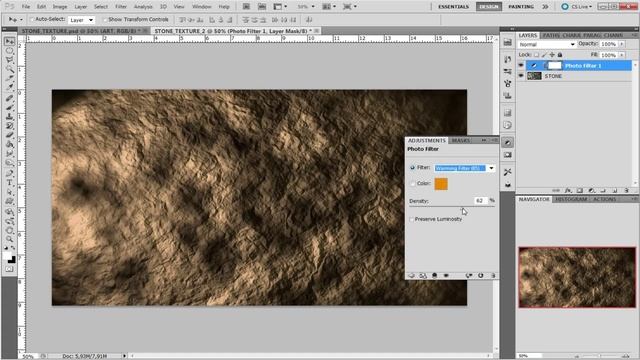640x360 pixels.
Task: Open the Fill slider arrow
Action: click(x=622, y=55)
